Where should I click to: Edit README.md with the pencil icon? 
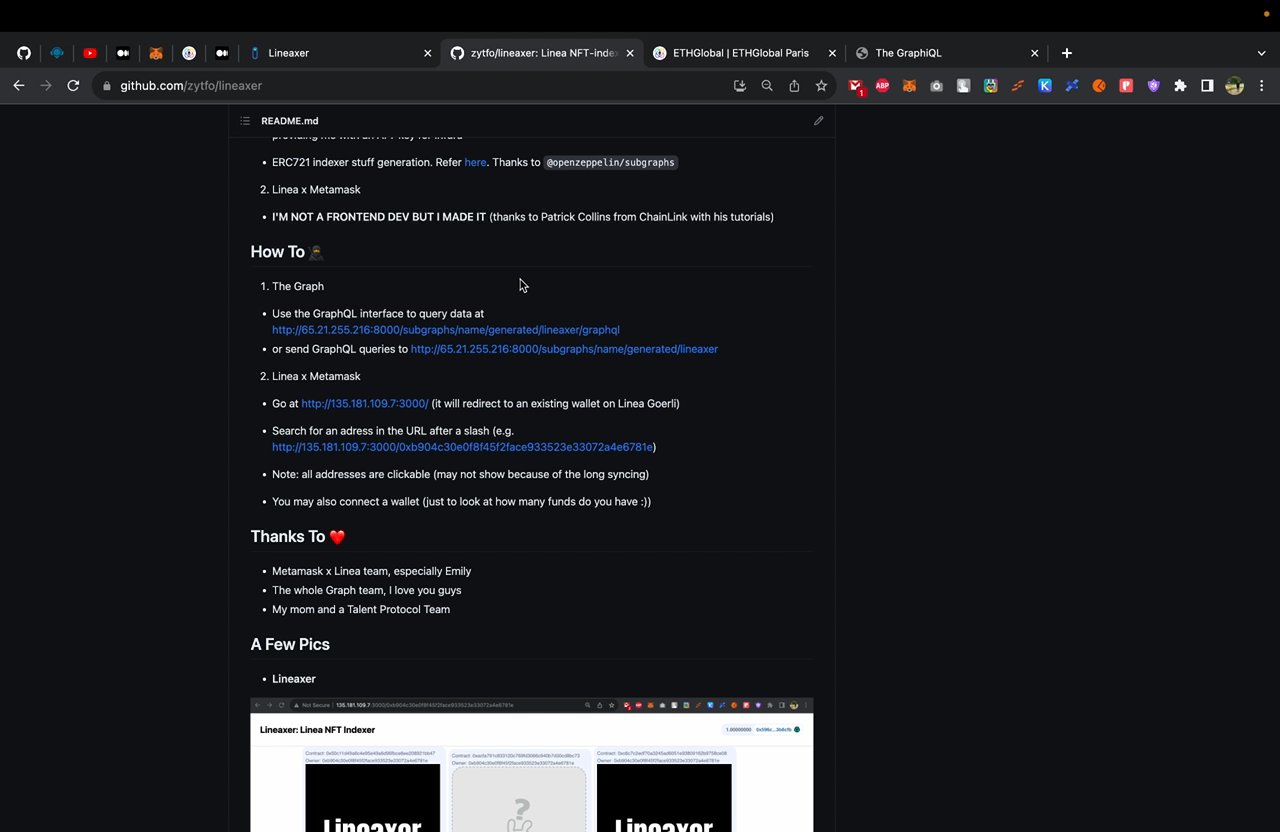click(x=818, y=121)
